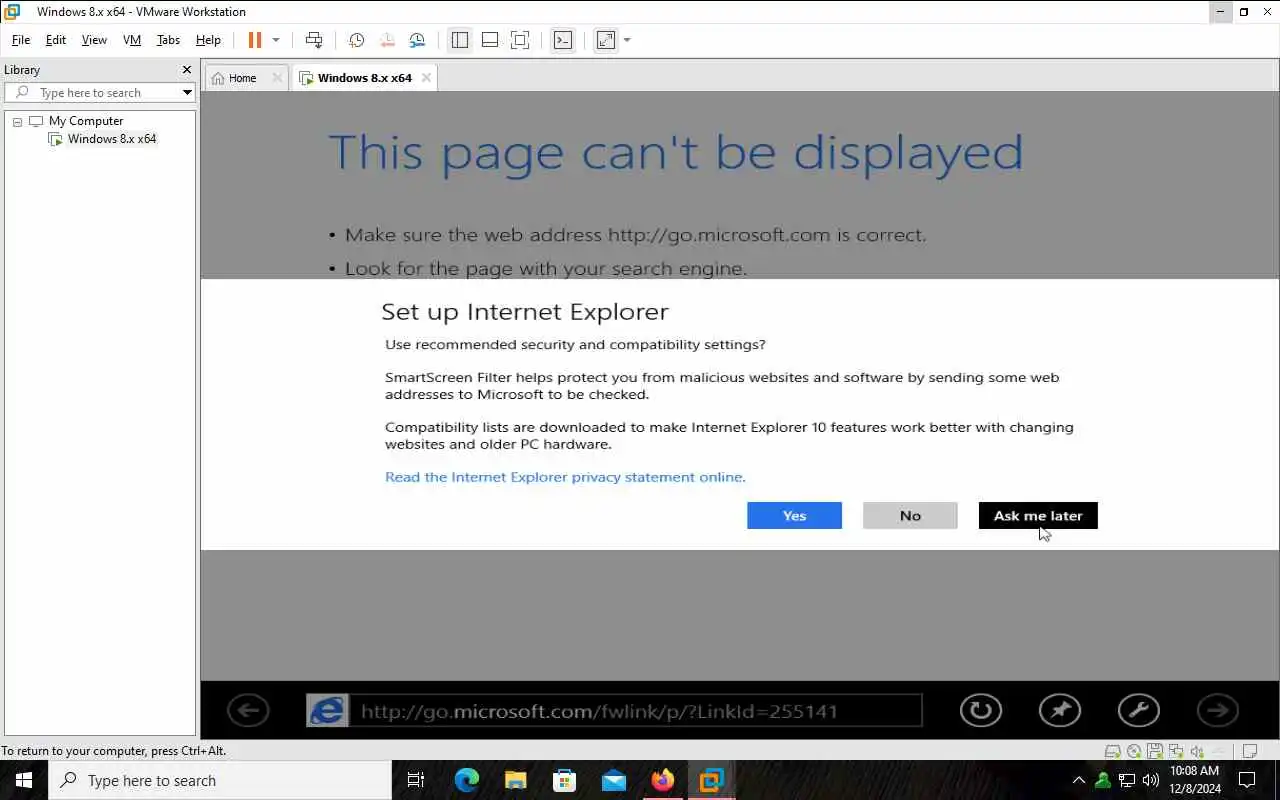Click No in Set up Internet Explorer
This screenshot has height=800, width=1280.
[910, 515]
